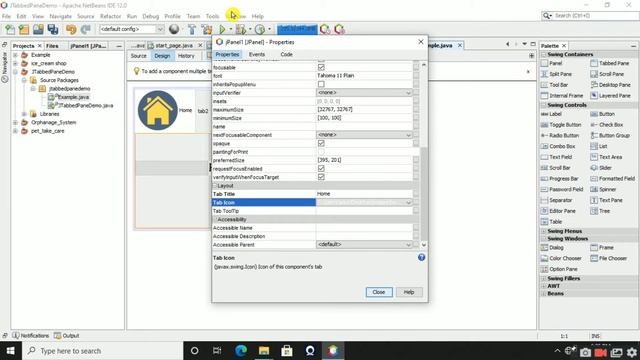Click the Windows taskbar search box
640x360 pixels.
tap(102, 351)
